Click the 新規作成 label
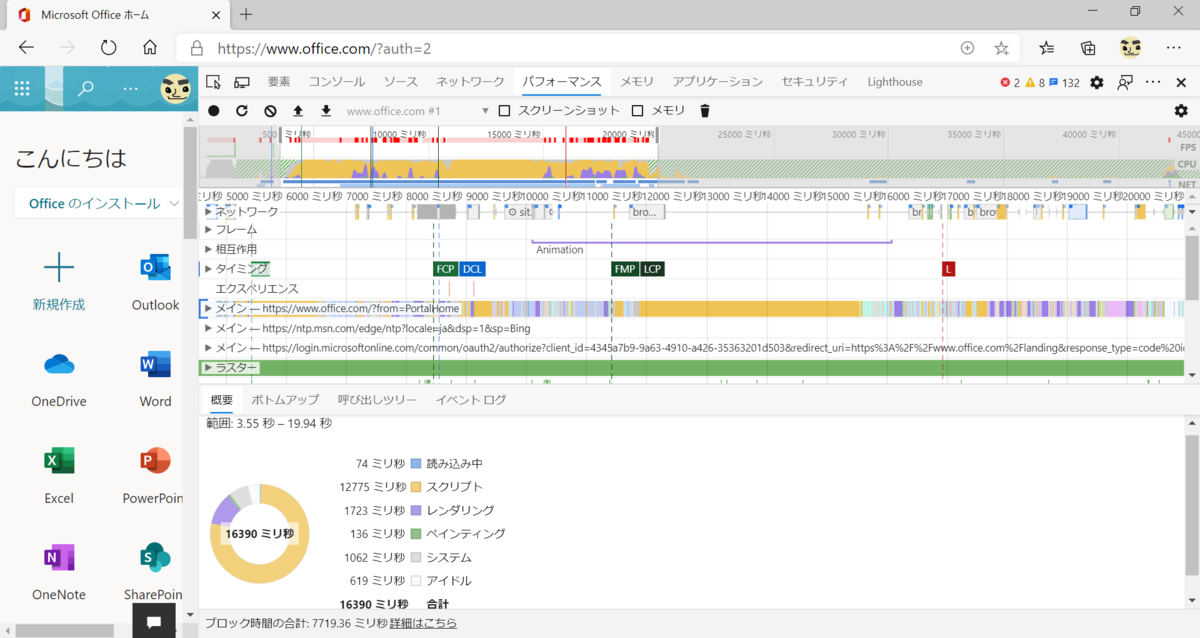The image size is (1200, 638). tap(59, 305)
